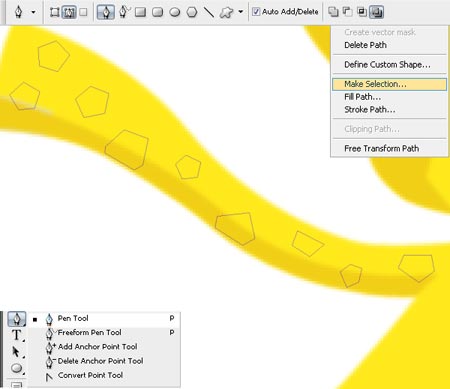The image size is (450, 389).
Task: Choose Delete Path from context menu
Action: (x=389, y=45)
